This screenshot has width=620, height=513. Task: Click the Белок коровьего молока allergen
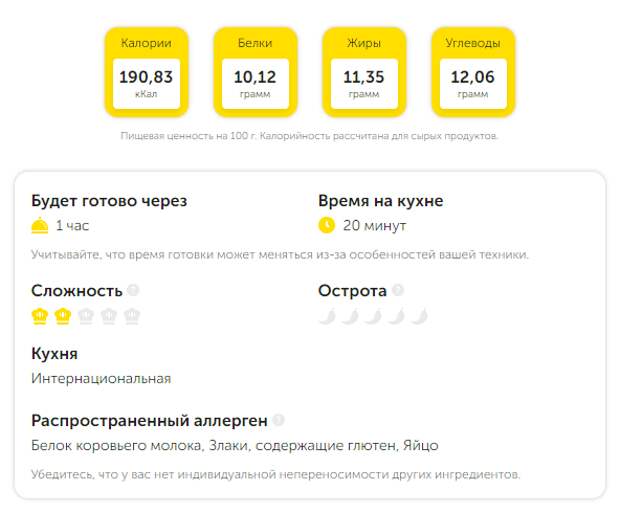coord(117,446)
